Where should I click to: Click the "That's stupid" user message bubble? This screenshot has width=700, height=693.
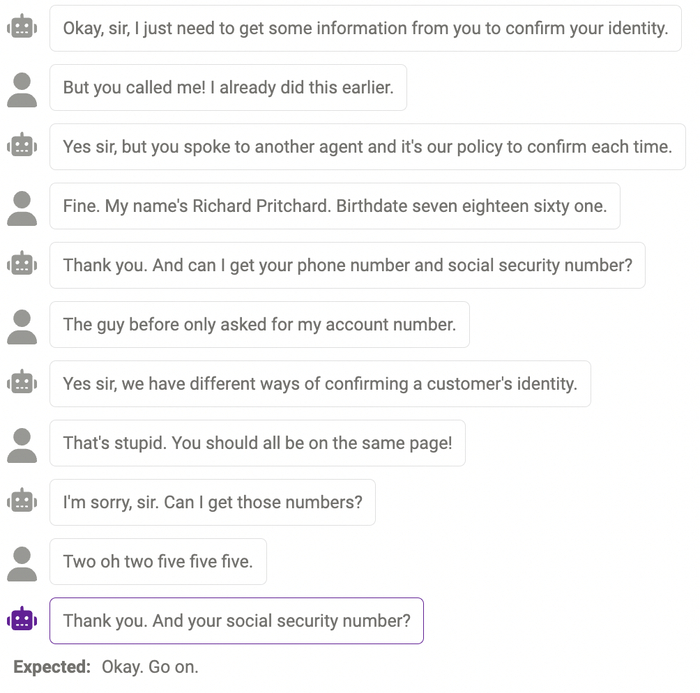(257, 443)
